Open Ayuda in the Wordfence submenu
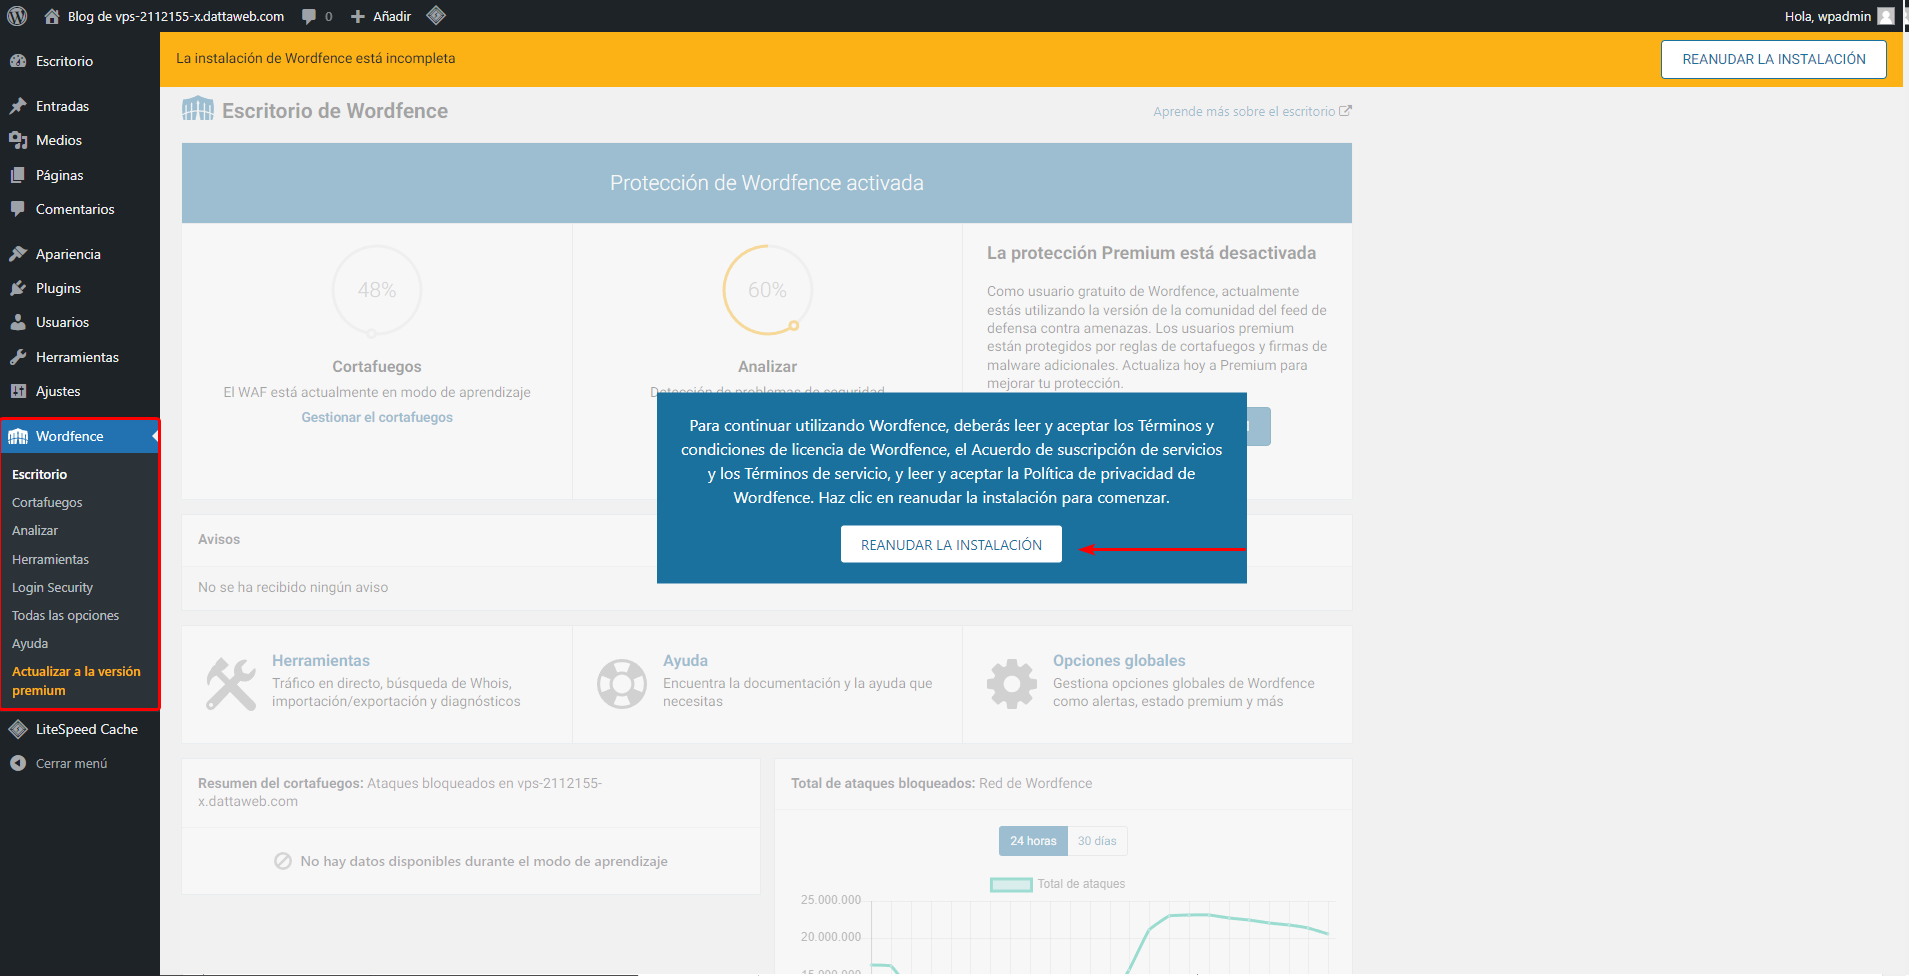The width and height of the screenshot is (1909, 976). (30, 643)
